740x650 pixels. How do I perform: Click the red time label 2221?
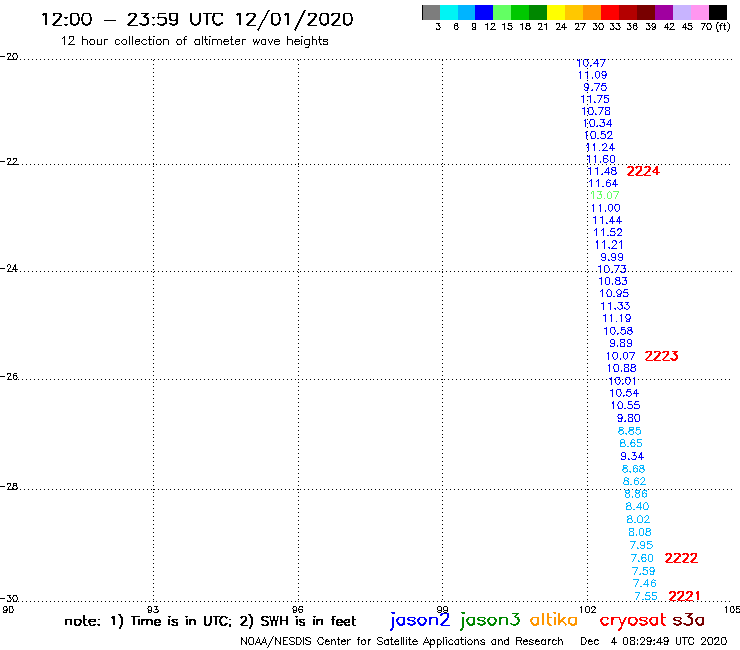(684, 596)
